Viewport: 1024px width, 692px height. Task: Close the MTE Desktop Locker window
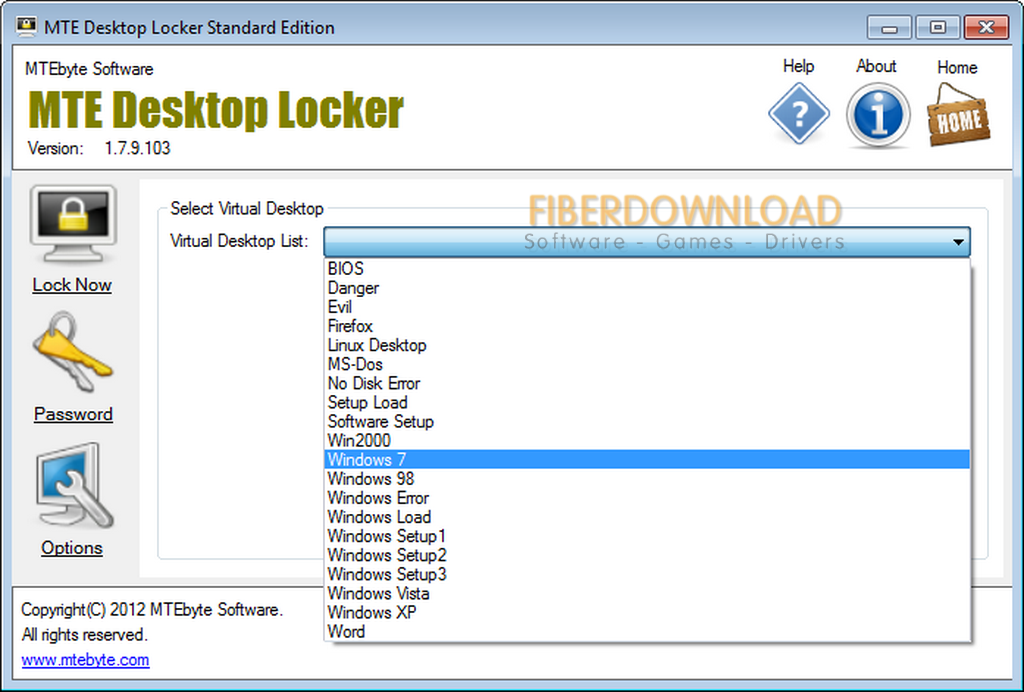[986, 27]
